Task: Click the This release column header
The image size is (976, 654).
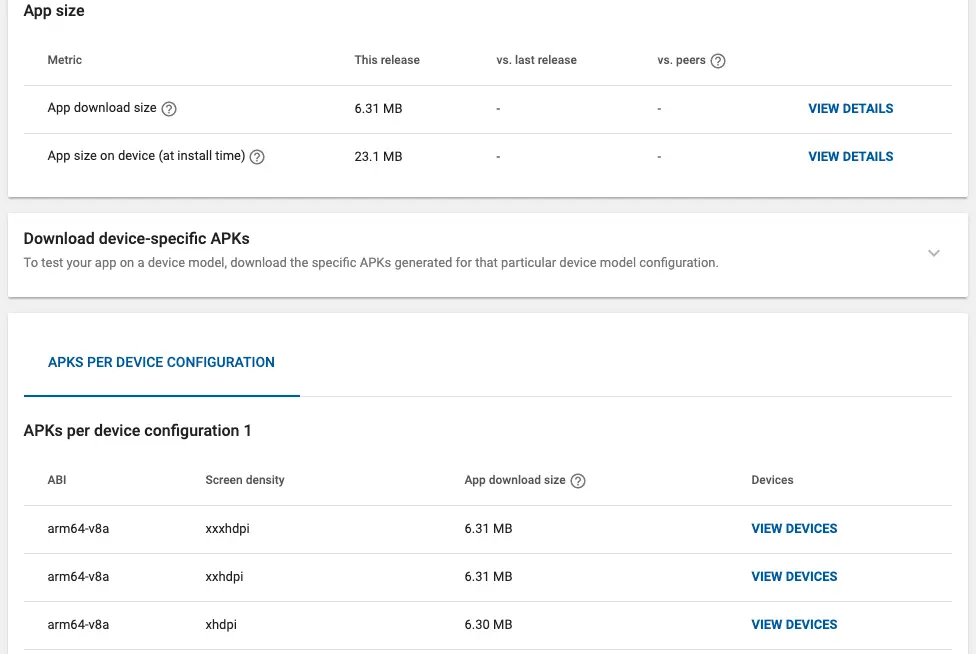Action: pos(387,60)
